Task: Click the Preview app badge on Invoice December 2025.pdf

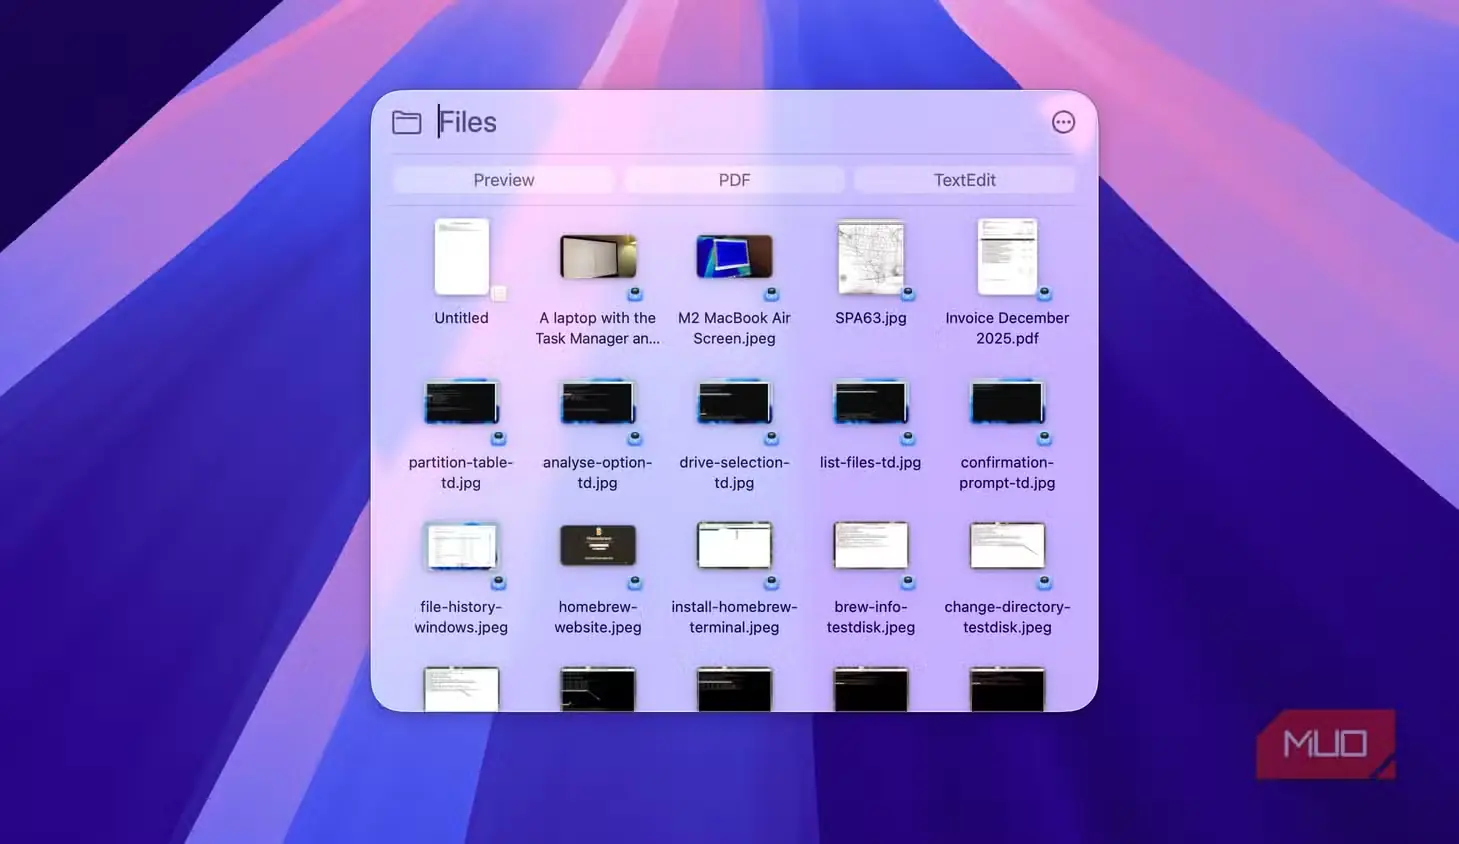Action: [1044, 294]
